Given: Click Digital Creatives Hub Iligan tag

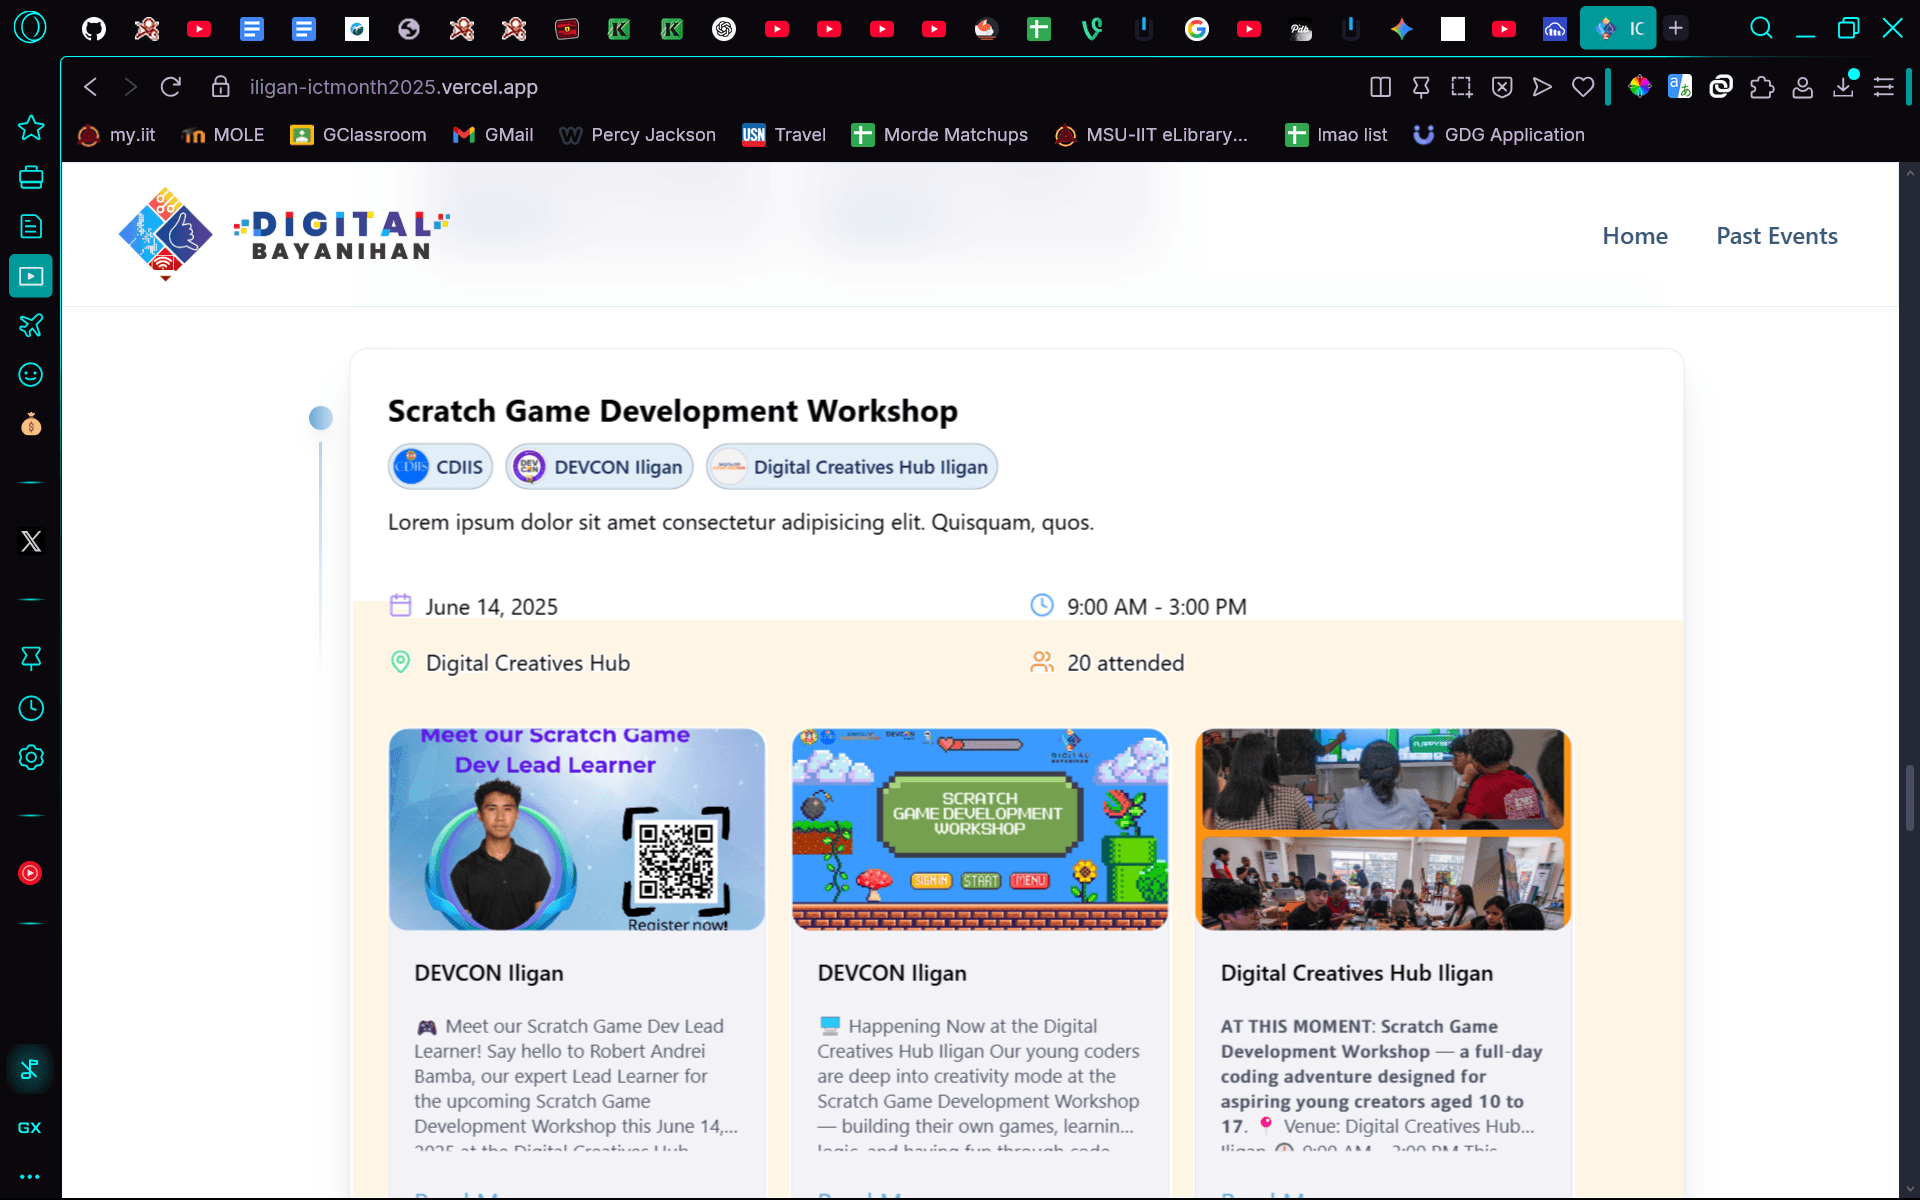Looking at the screenshot, I should [852, 467].
